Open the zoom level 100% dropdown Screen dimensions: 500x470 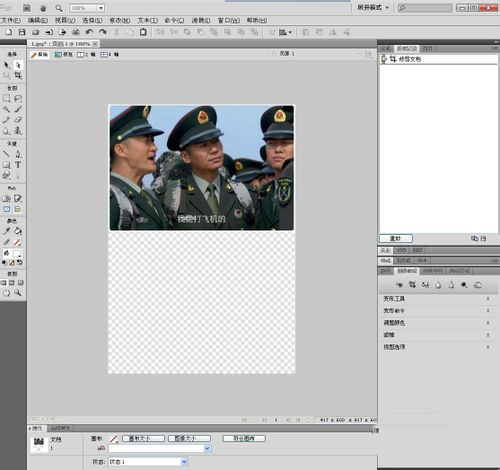click(87, 8)
